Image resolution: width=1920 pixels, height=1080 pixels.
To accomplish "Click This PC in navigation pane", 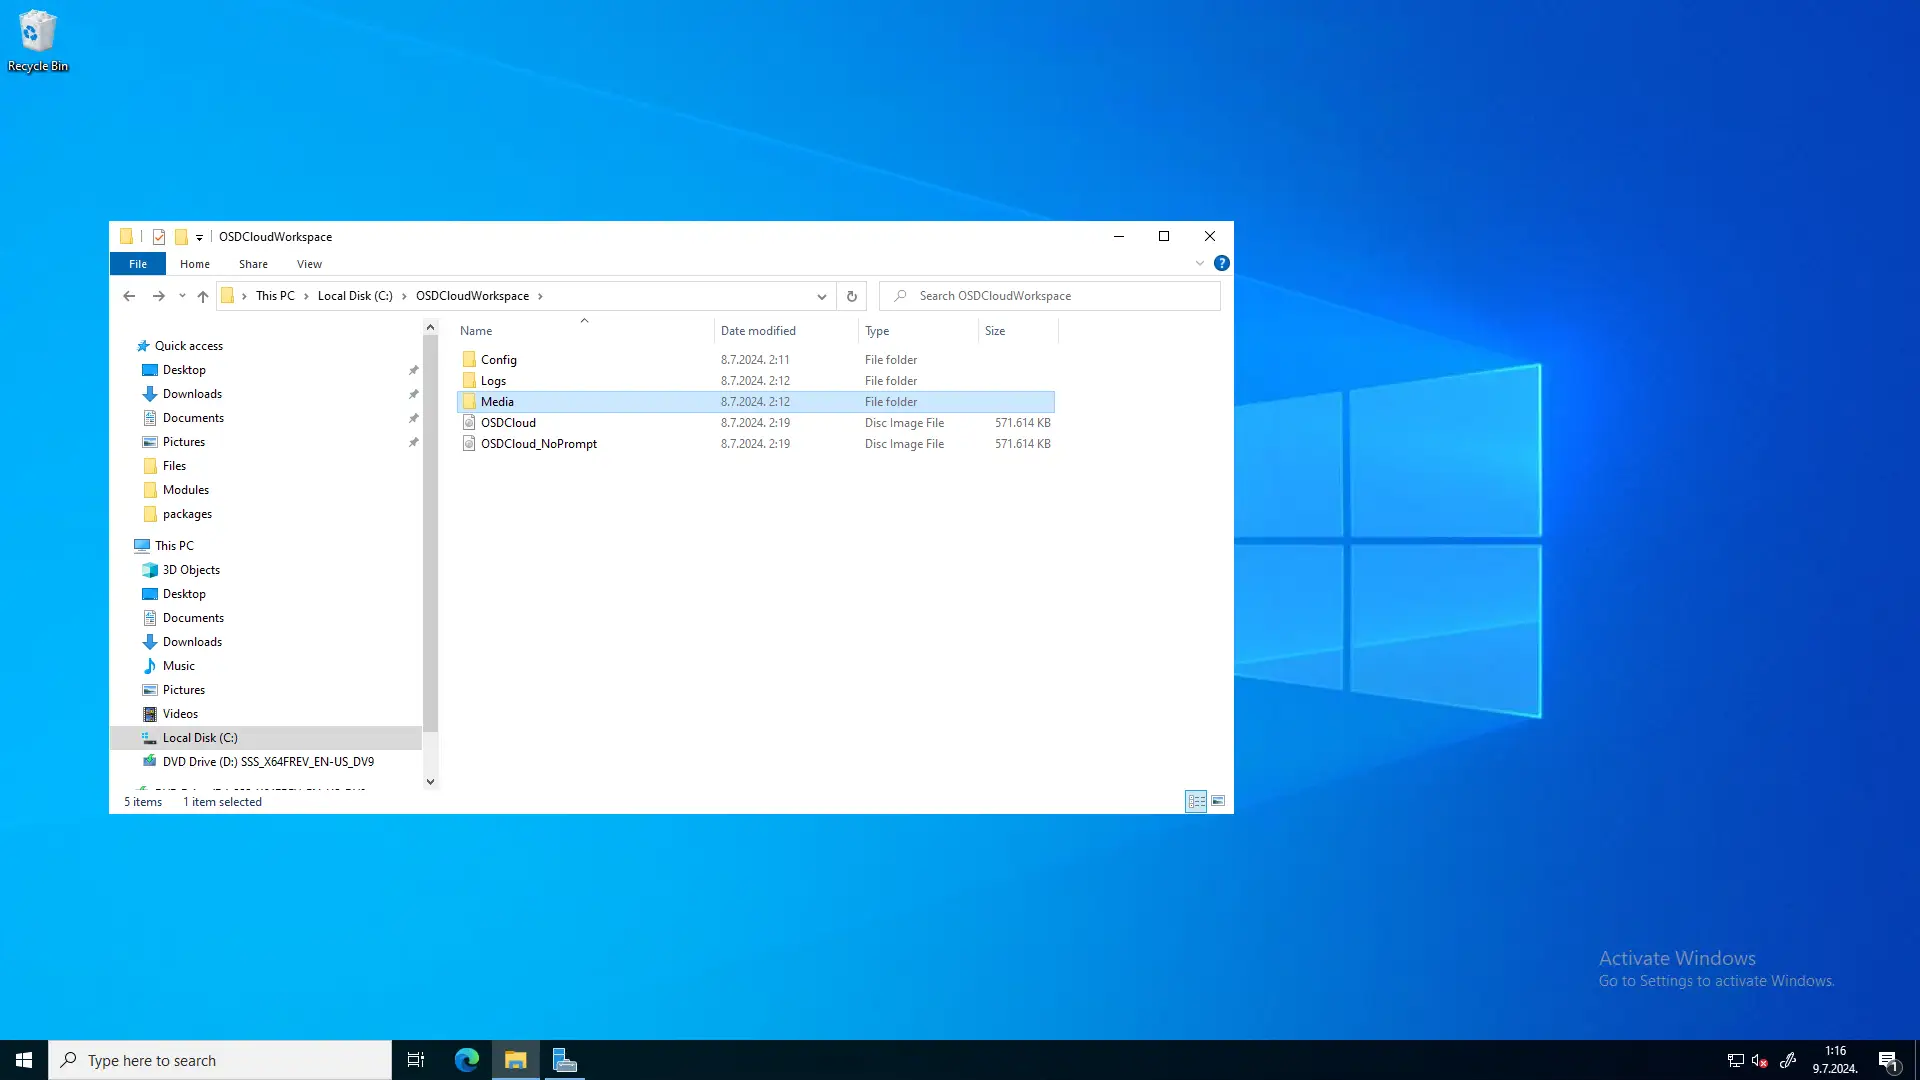I will pyautogui.click(x=174, y=546).
